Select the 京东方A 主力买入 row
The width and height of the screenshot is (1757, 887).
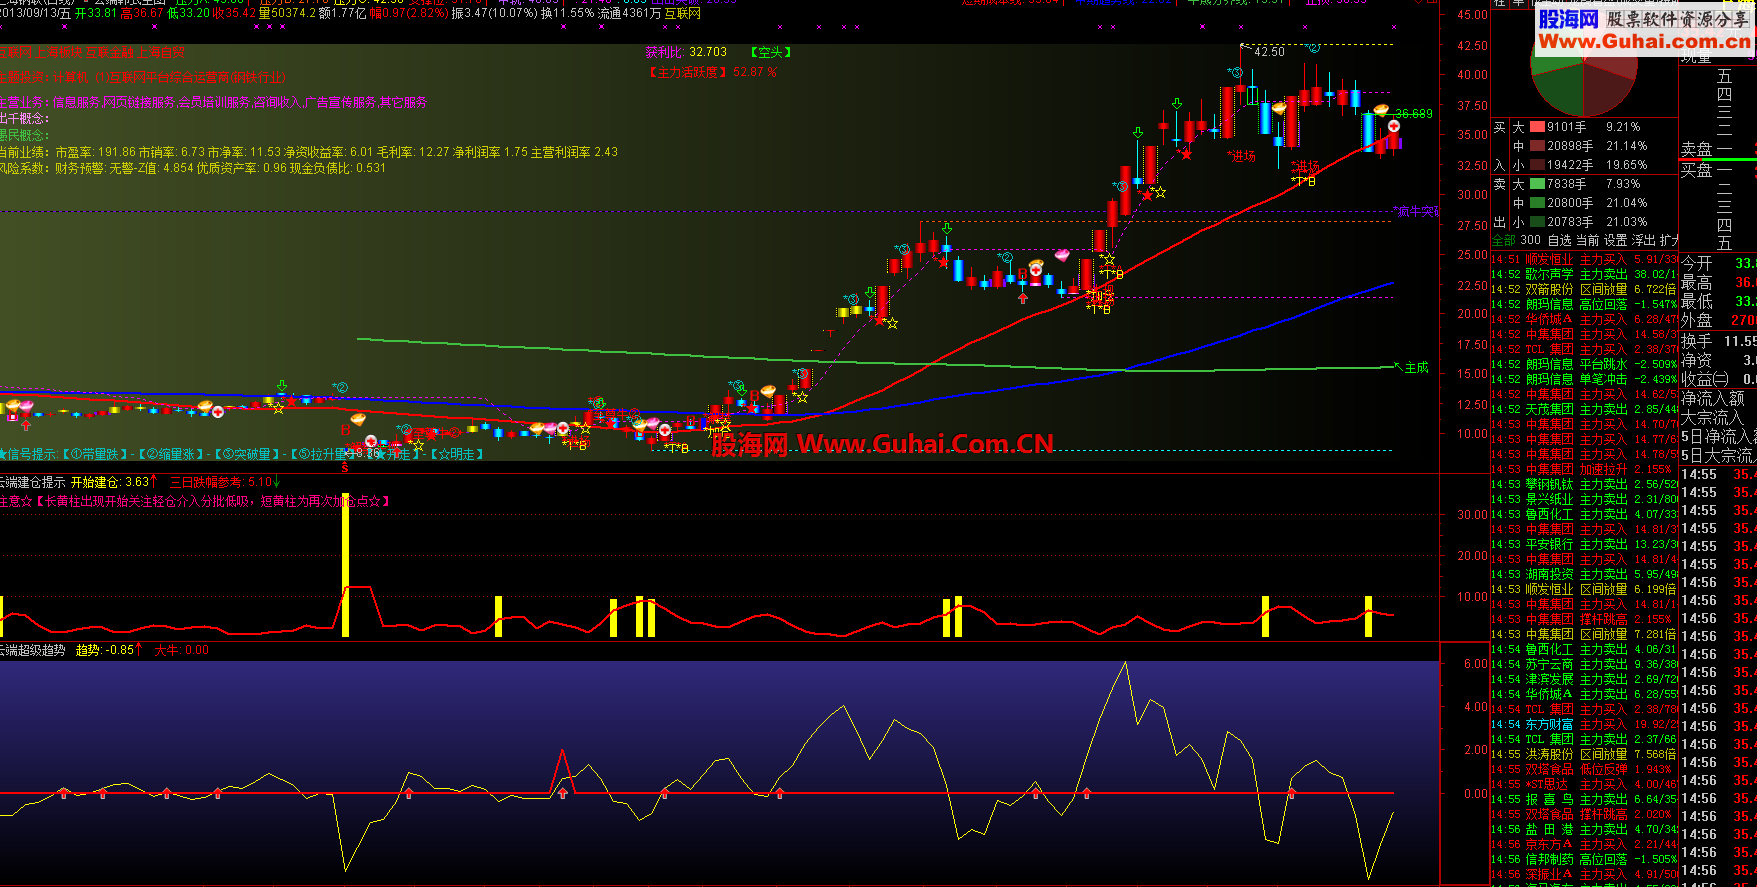click(1585, 844)
